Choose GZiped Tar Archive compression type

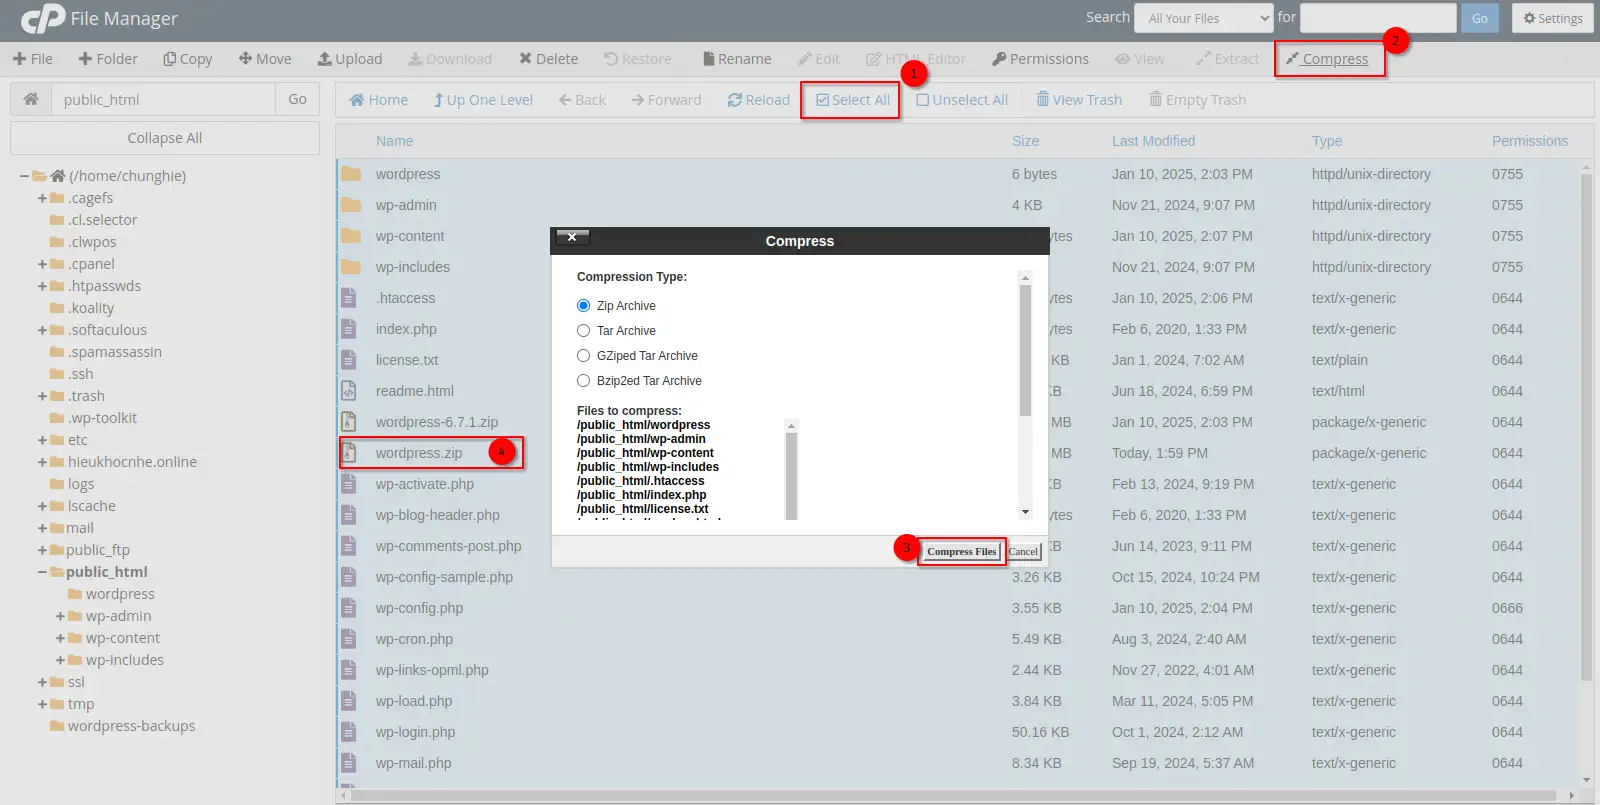584,356
